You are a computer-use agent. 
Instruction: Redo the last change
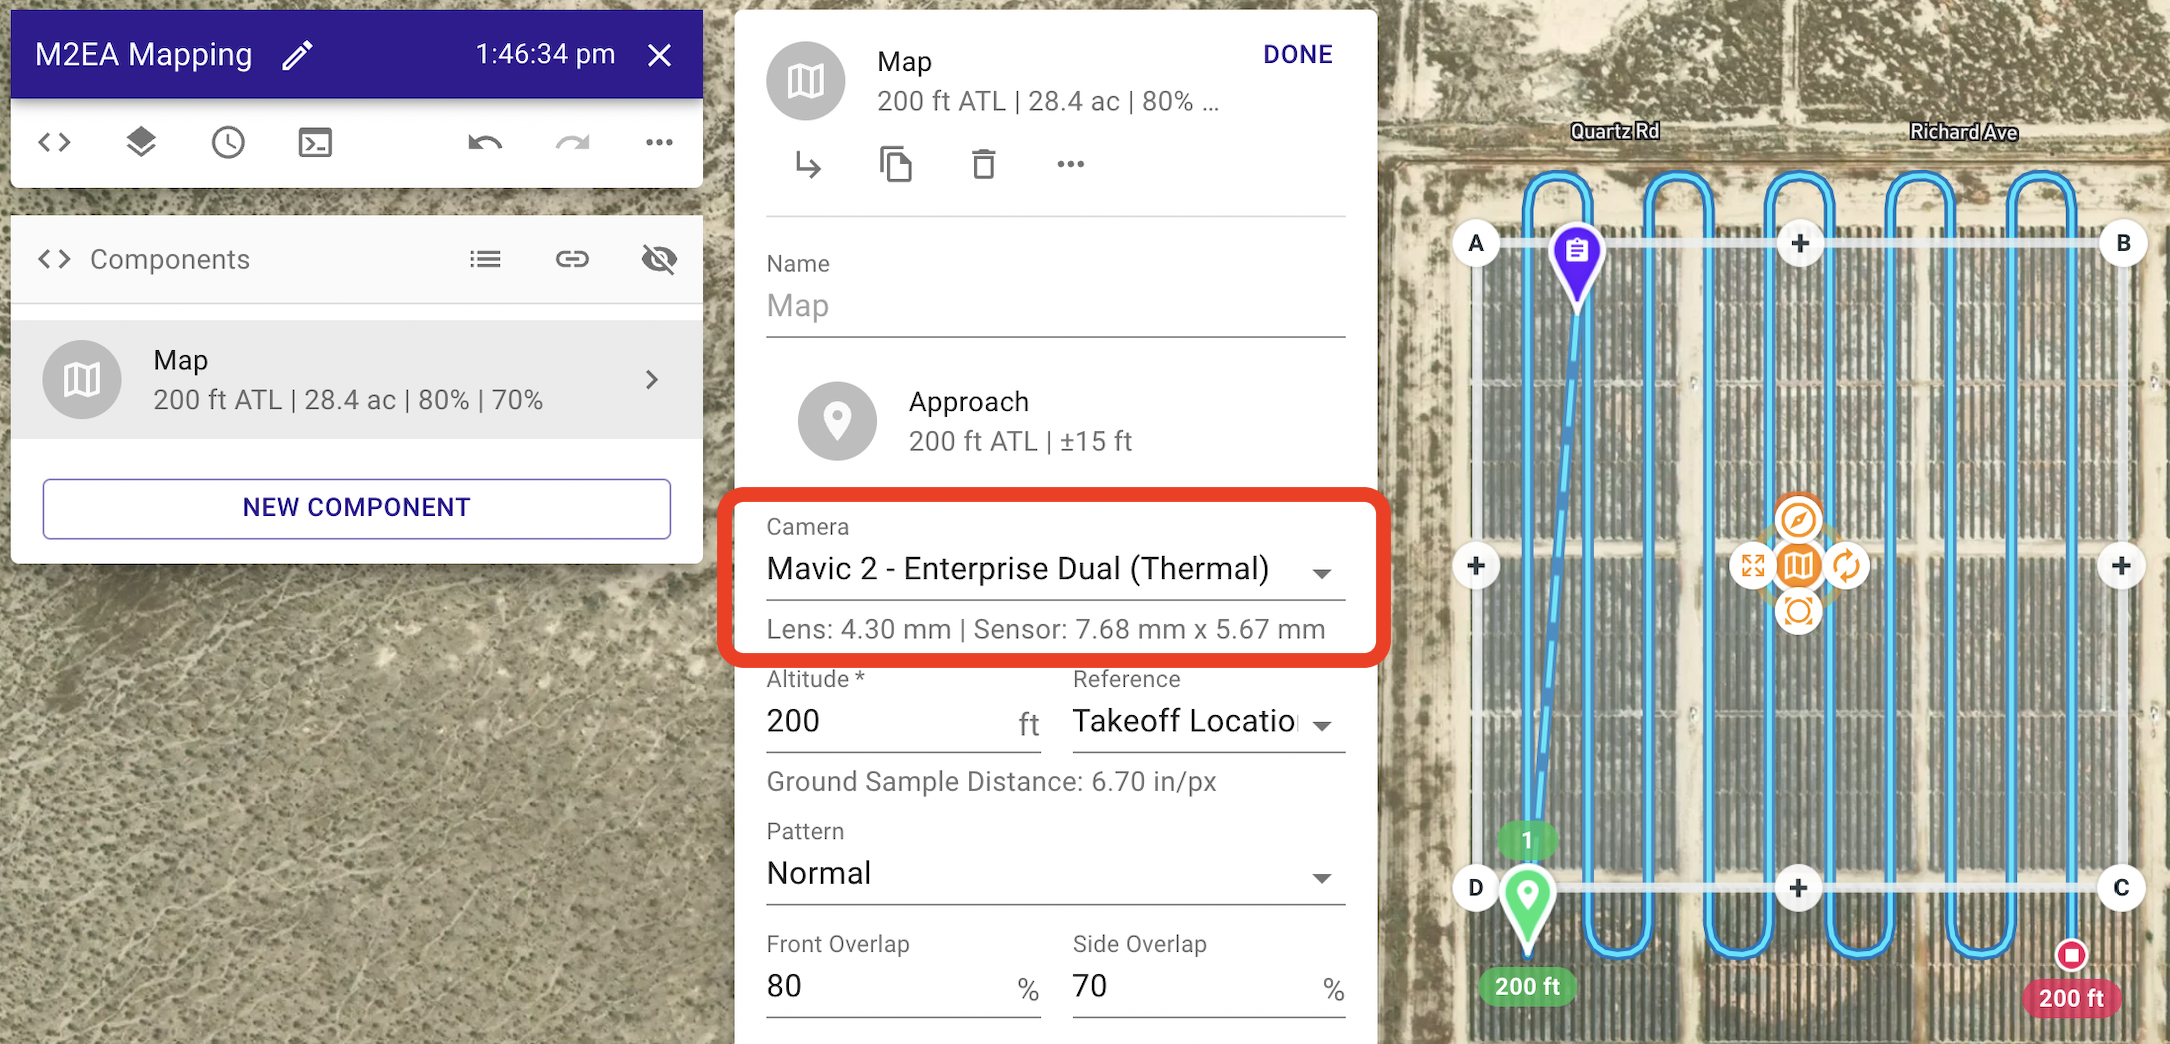(572, 142)
